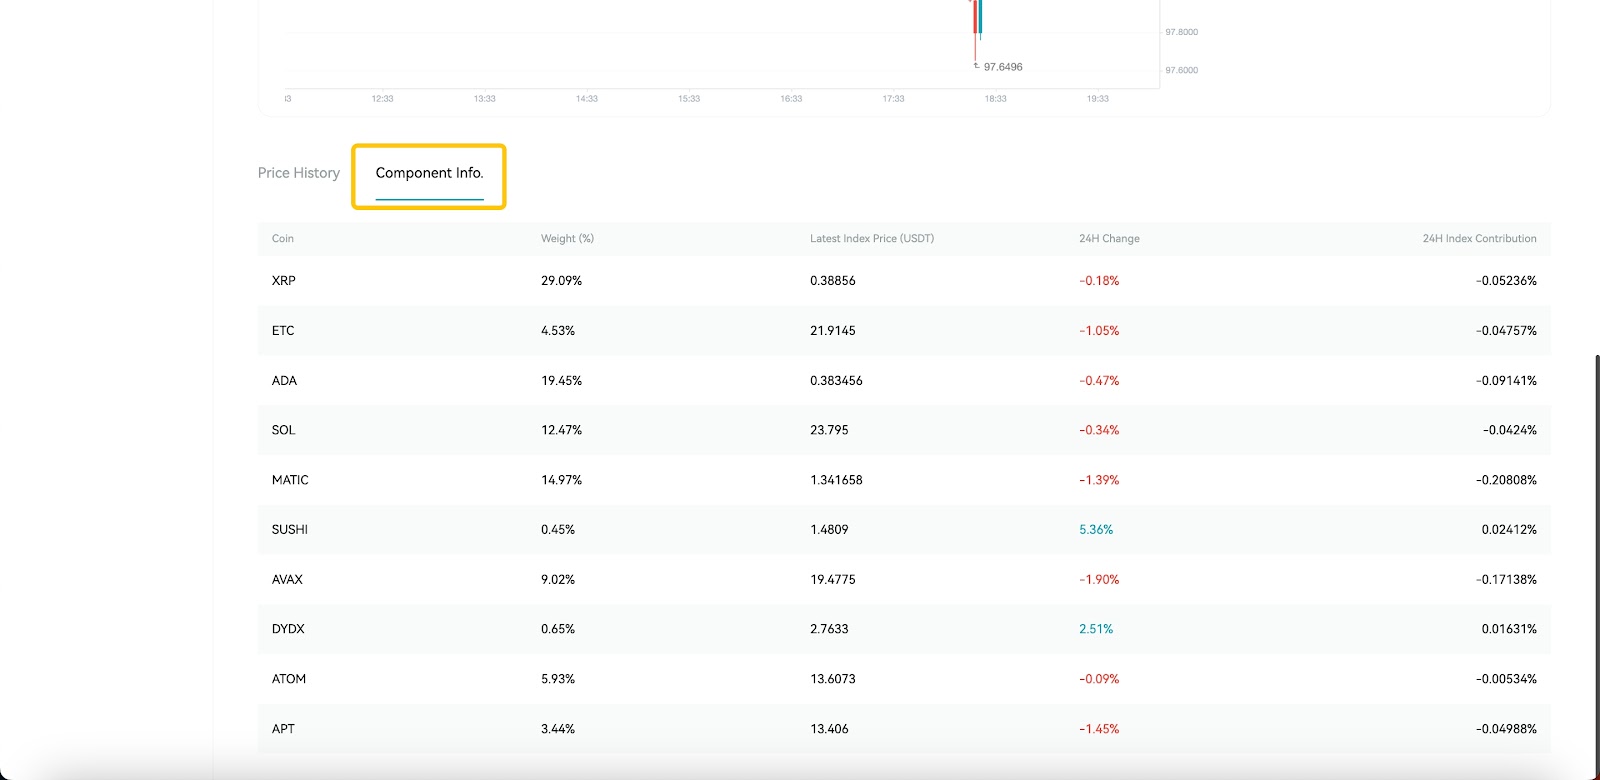
Task: Click AVAX weight value 9.02%
Action: click(558, 580)
